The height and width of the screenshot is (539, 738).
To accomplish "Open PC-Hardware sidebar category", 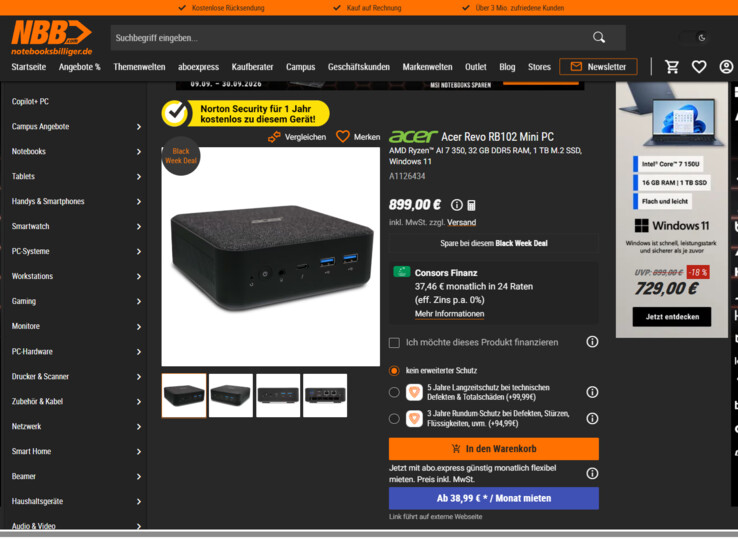I will pyautogui.click(x=32, y=351).
